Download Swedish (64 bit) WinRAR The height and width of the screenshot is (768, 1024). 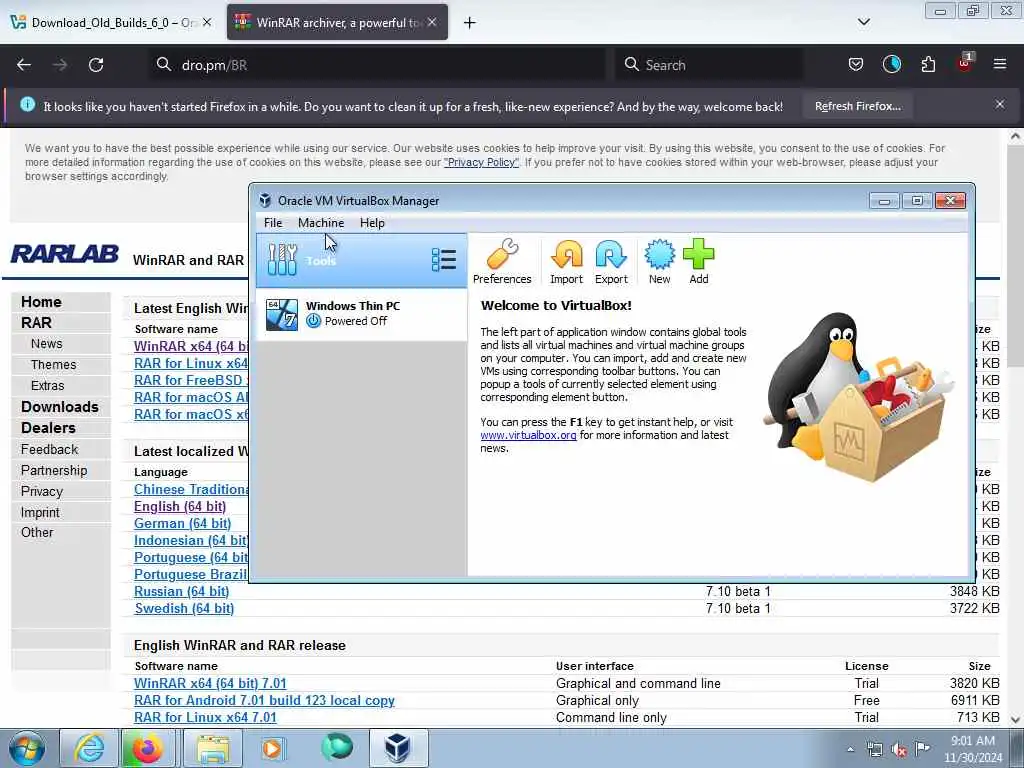(184, 609)
